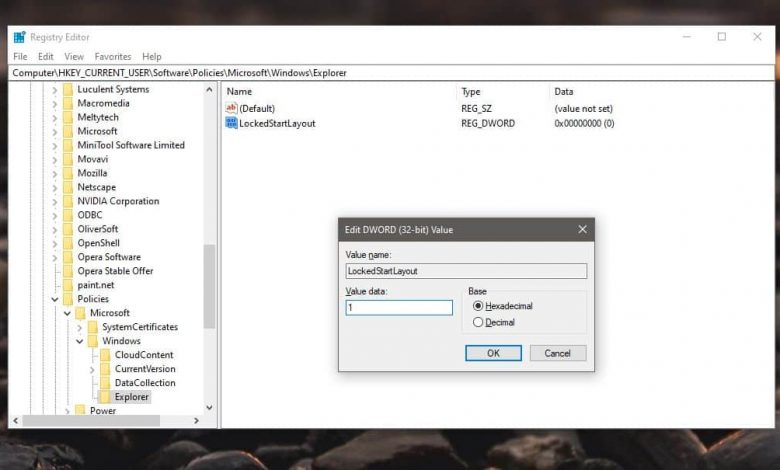
Task: Expand the Opera Software key
Action: pos(55,257)
